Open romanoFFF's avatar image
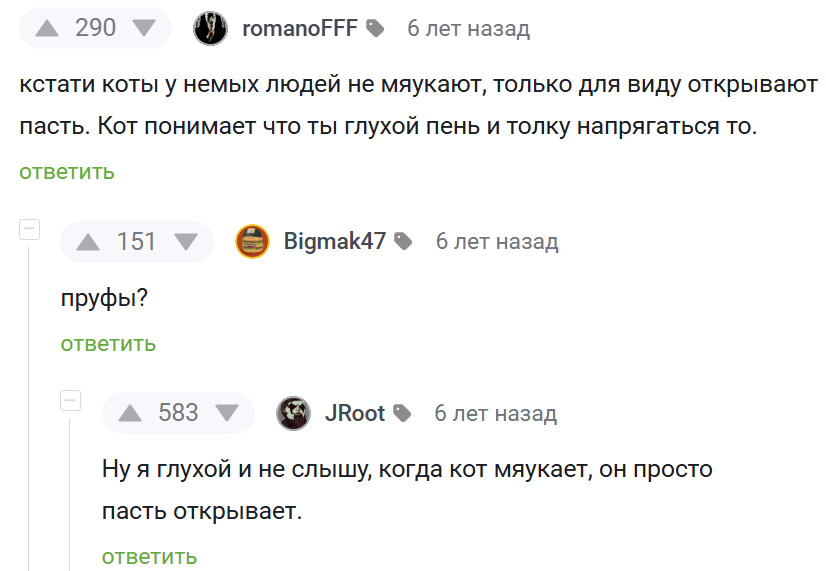826x571 pixels. pyautogui.click(x=210, y=28)
